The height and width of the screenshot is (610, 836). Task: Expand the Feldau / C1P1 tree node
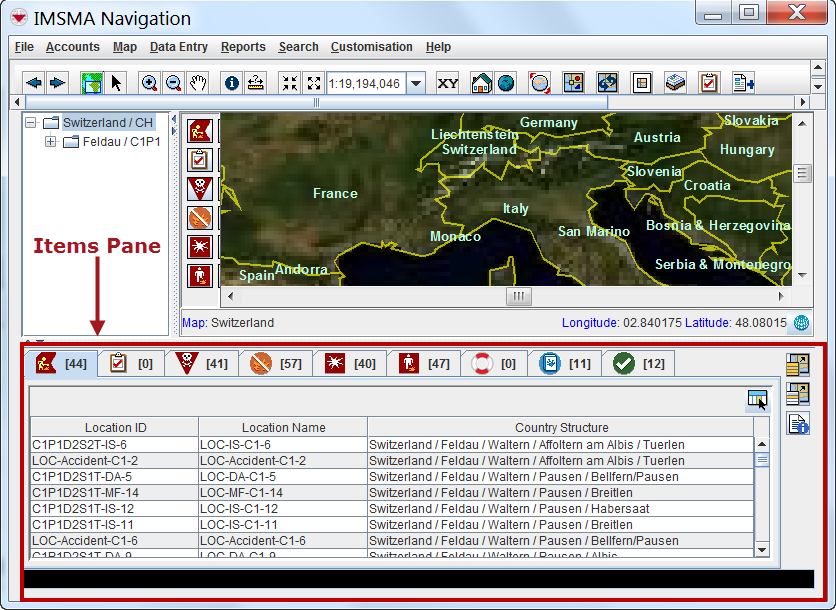coord(51,142)
